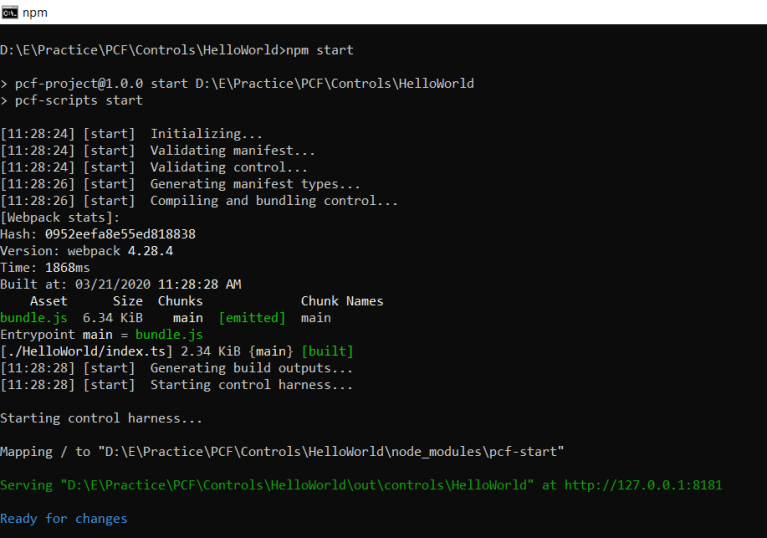
Task: Click the 'npm start' command text
Action: click(320, 50)
